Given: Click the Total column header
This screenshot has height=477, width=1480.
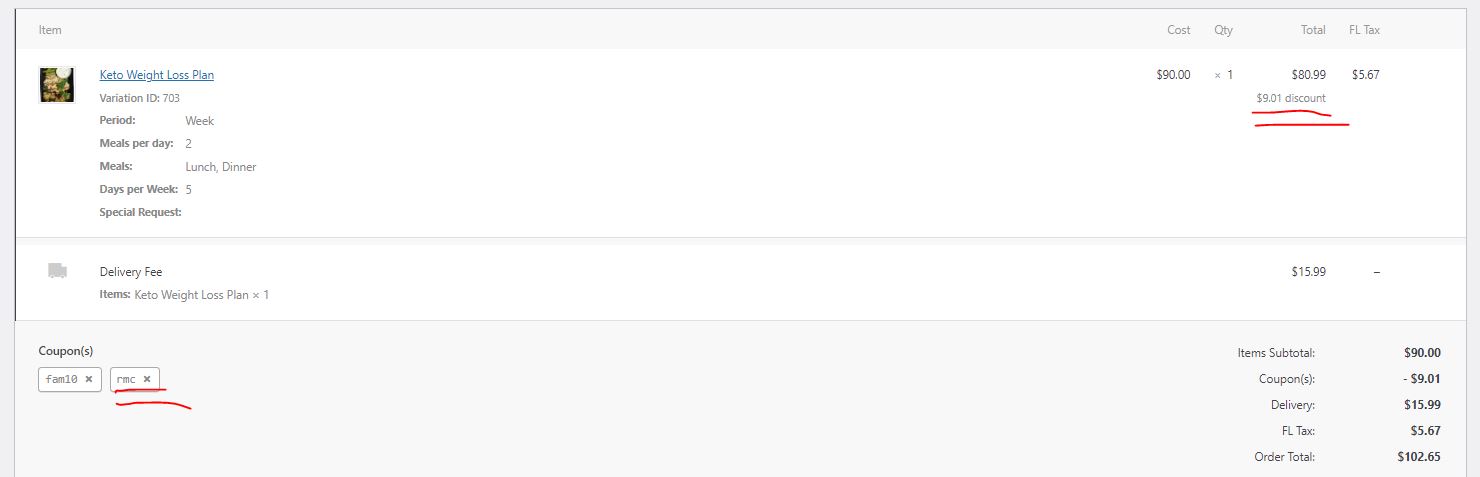Looking at the screenshot, I should 1313,30.
